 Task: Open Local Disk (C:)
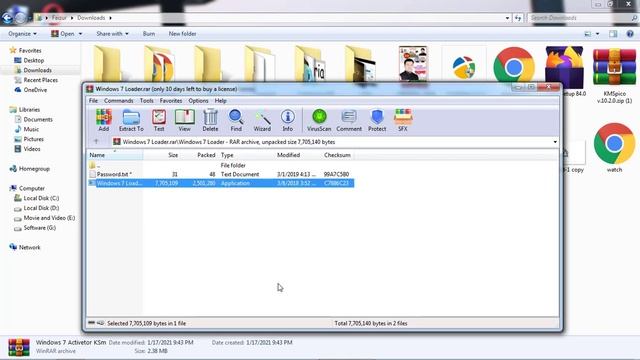pos(41,198)
